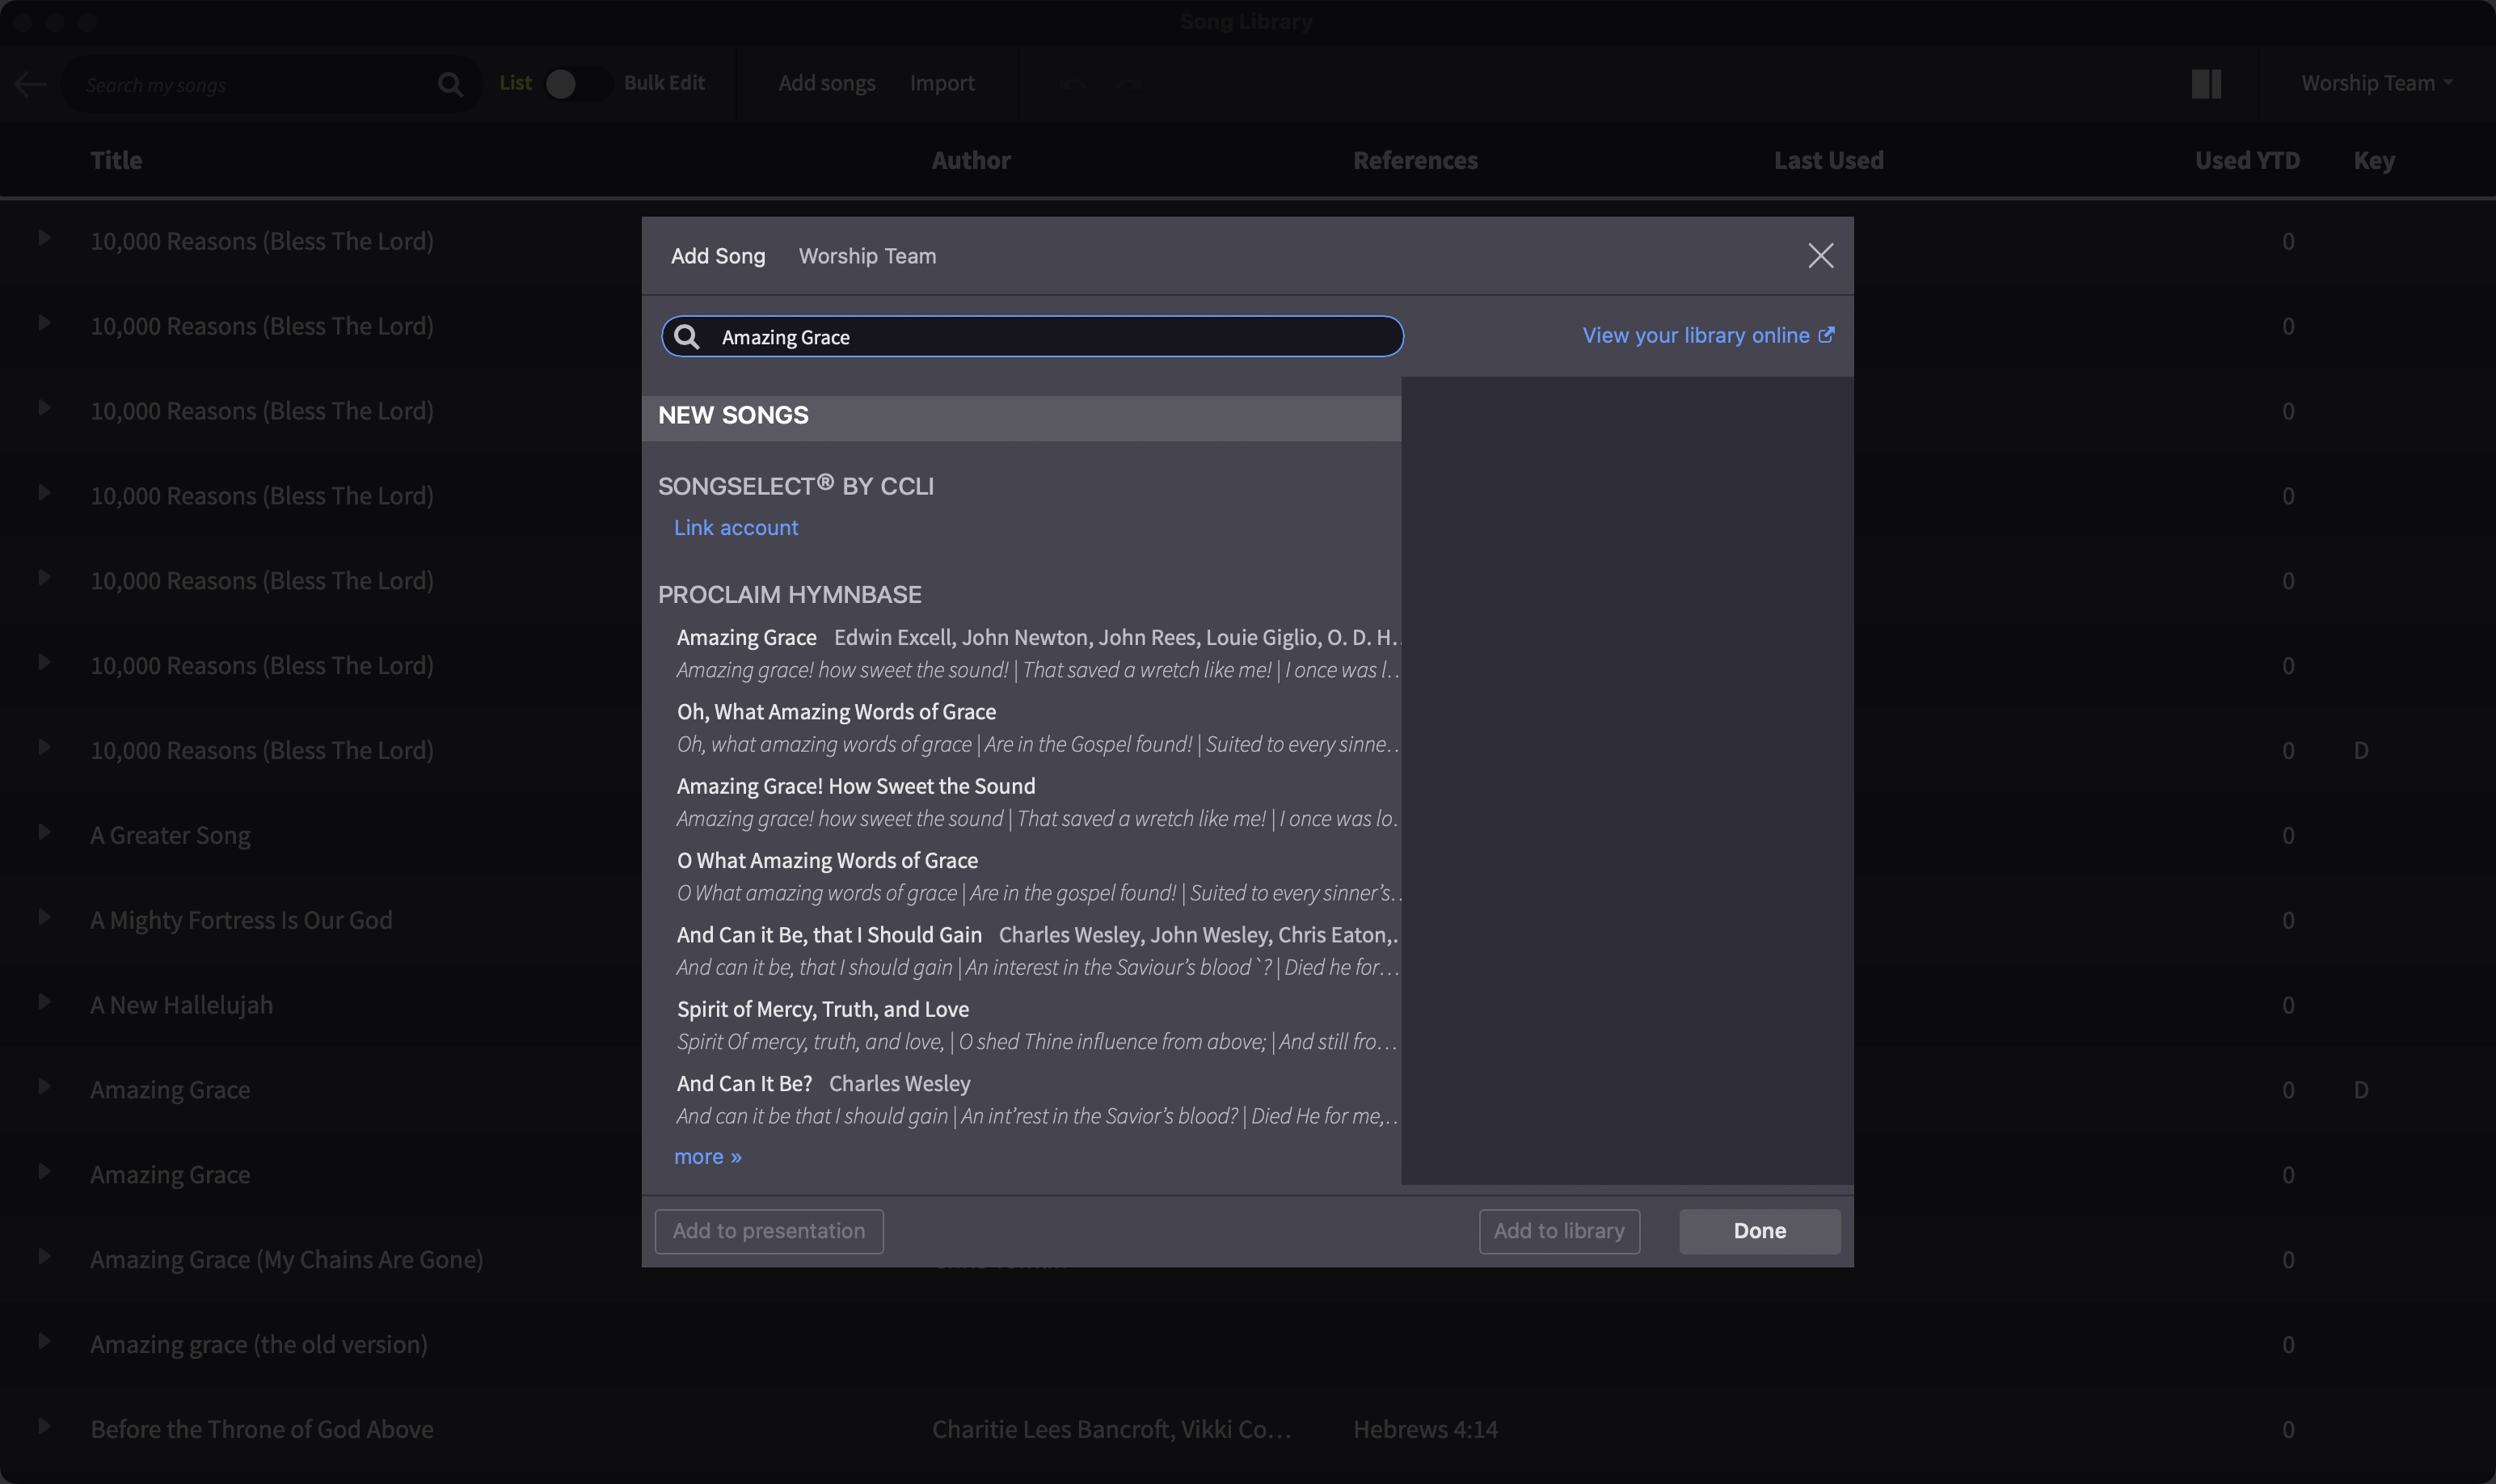Image resolution: width=2496 pixels, height=1484 pixels.
Task: Click the Done button
Action: click(x=1760, y=1231)
